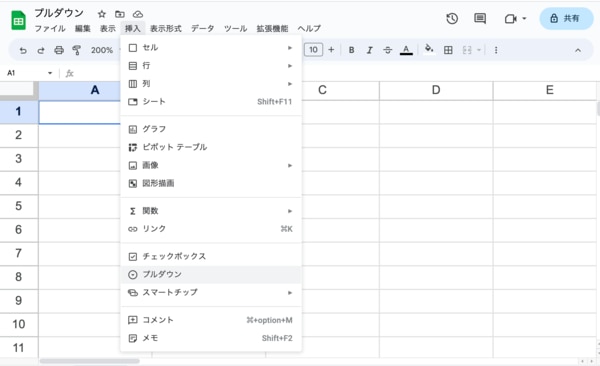
Task: Click the print icon
Action: point(59,50)
